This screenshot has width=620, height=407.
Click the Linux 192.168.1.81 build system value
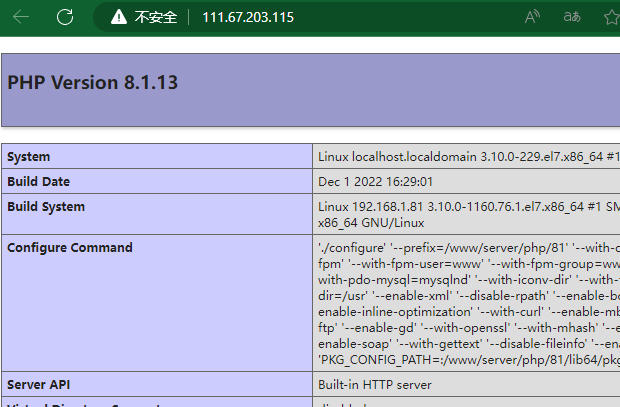(469, 207)
